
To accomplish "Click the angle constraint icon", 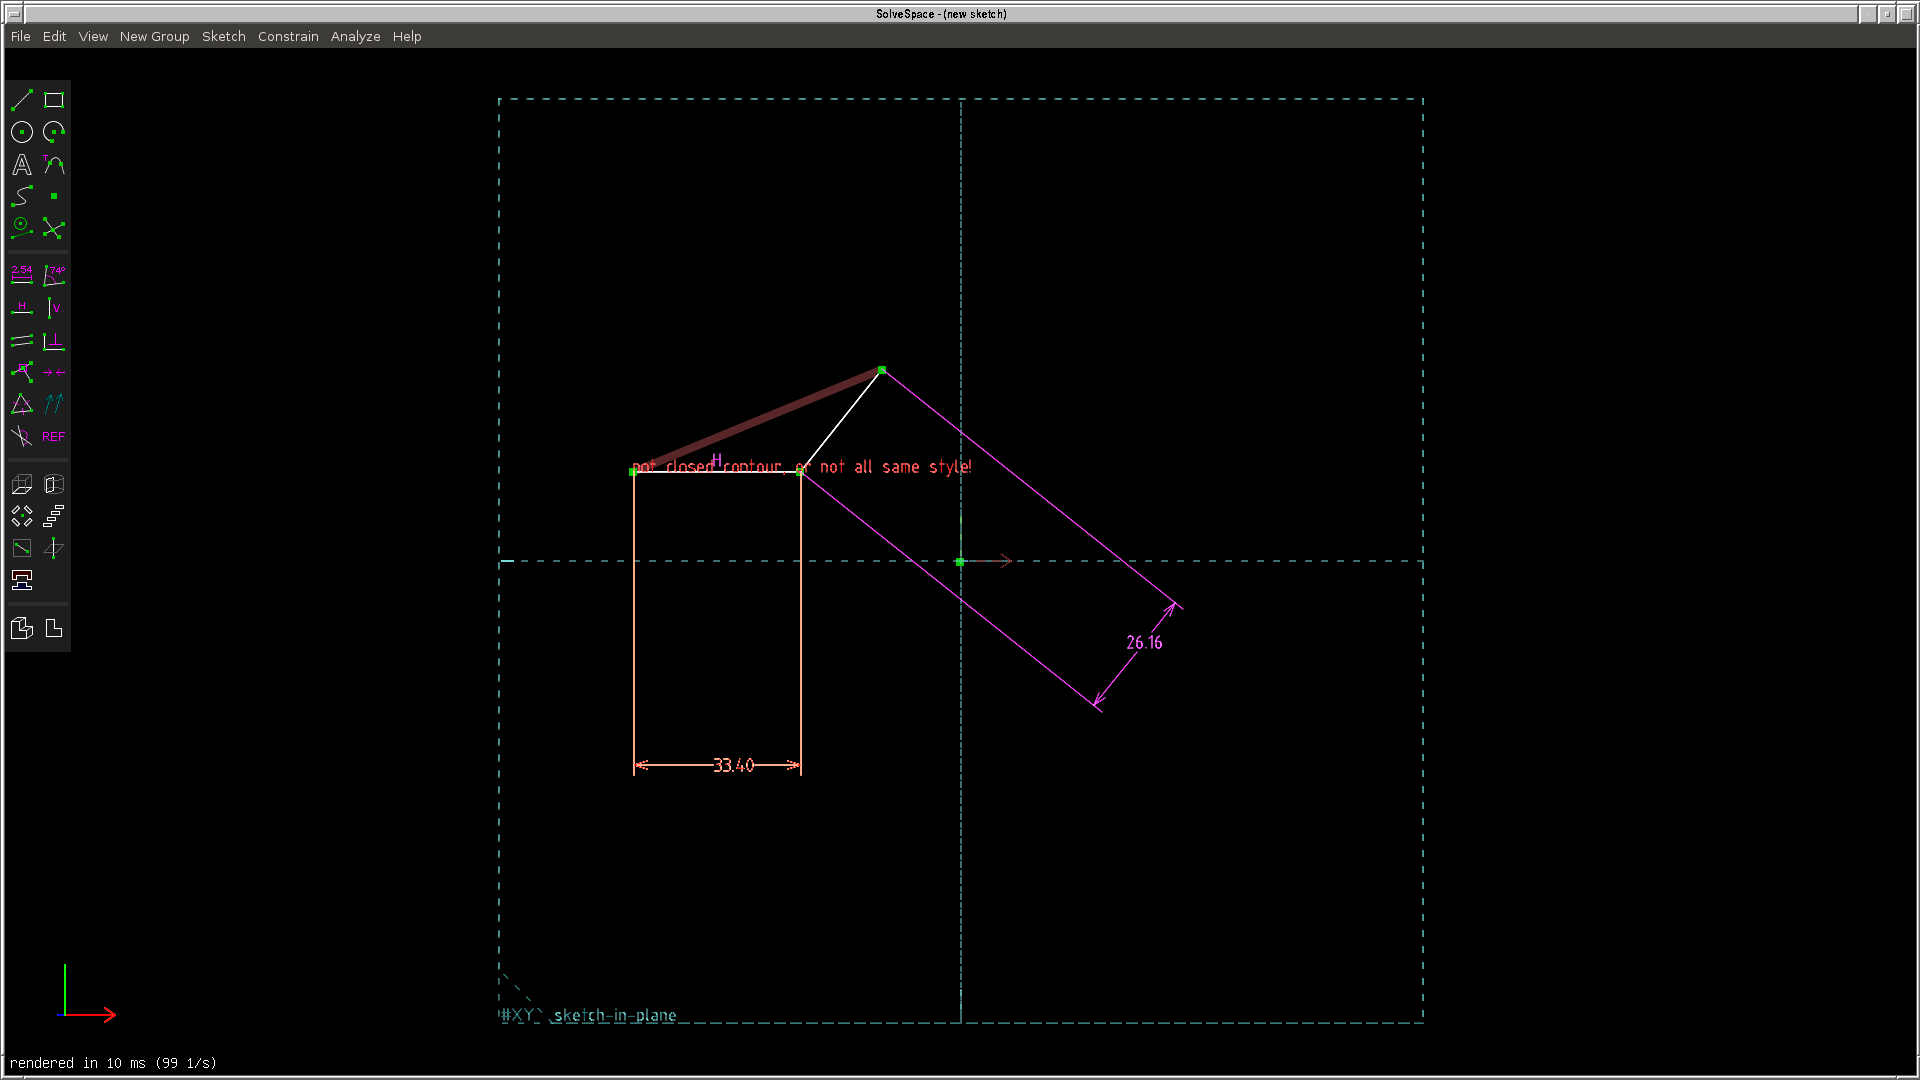I will click(54, 275).
